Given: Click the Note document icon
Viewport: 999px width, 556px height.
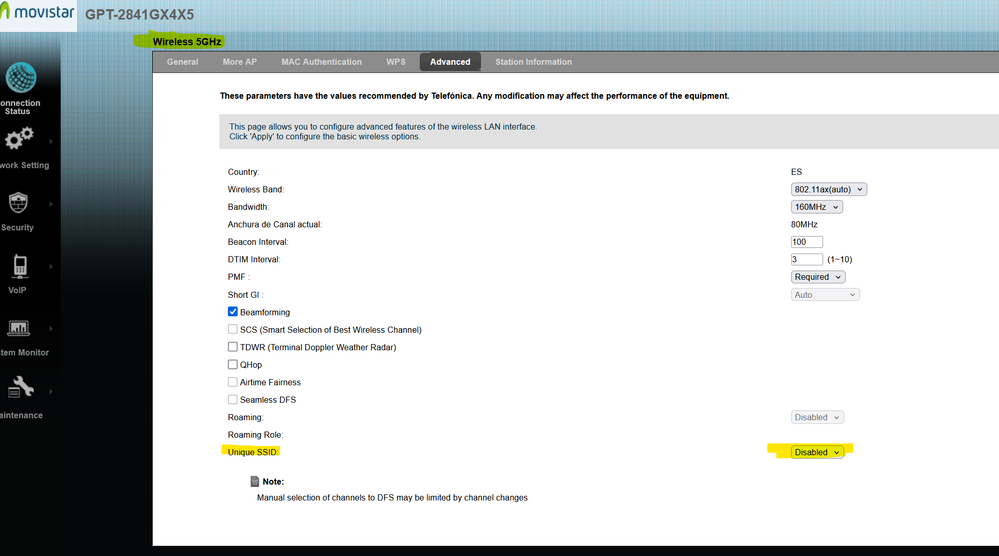Looking at the screenshot, I should click(x=255, y=481).
